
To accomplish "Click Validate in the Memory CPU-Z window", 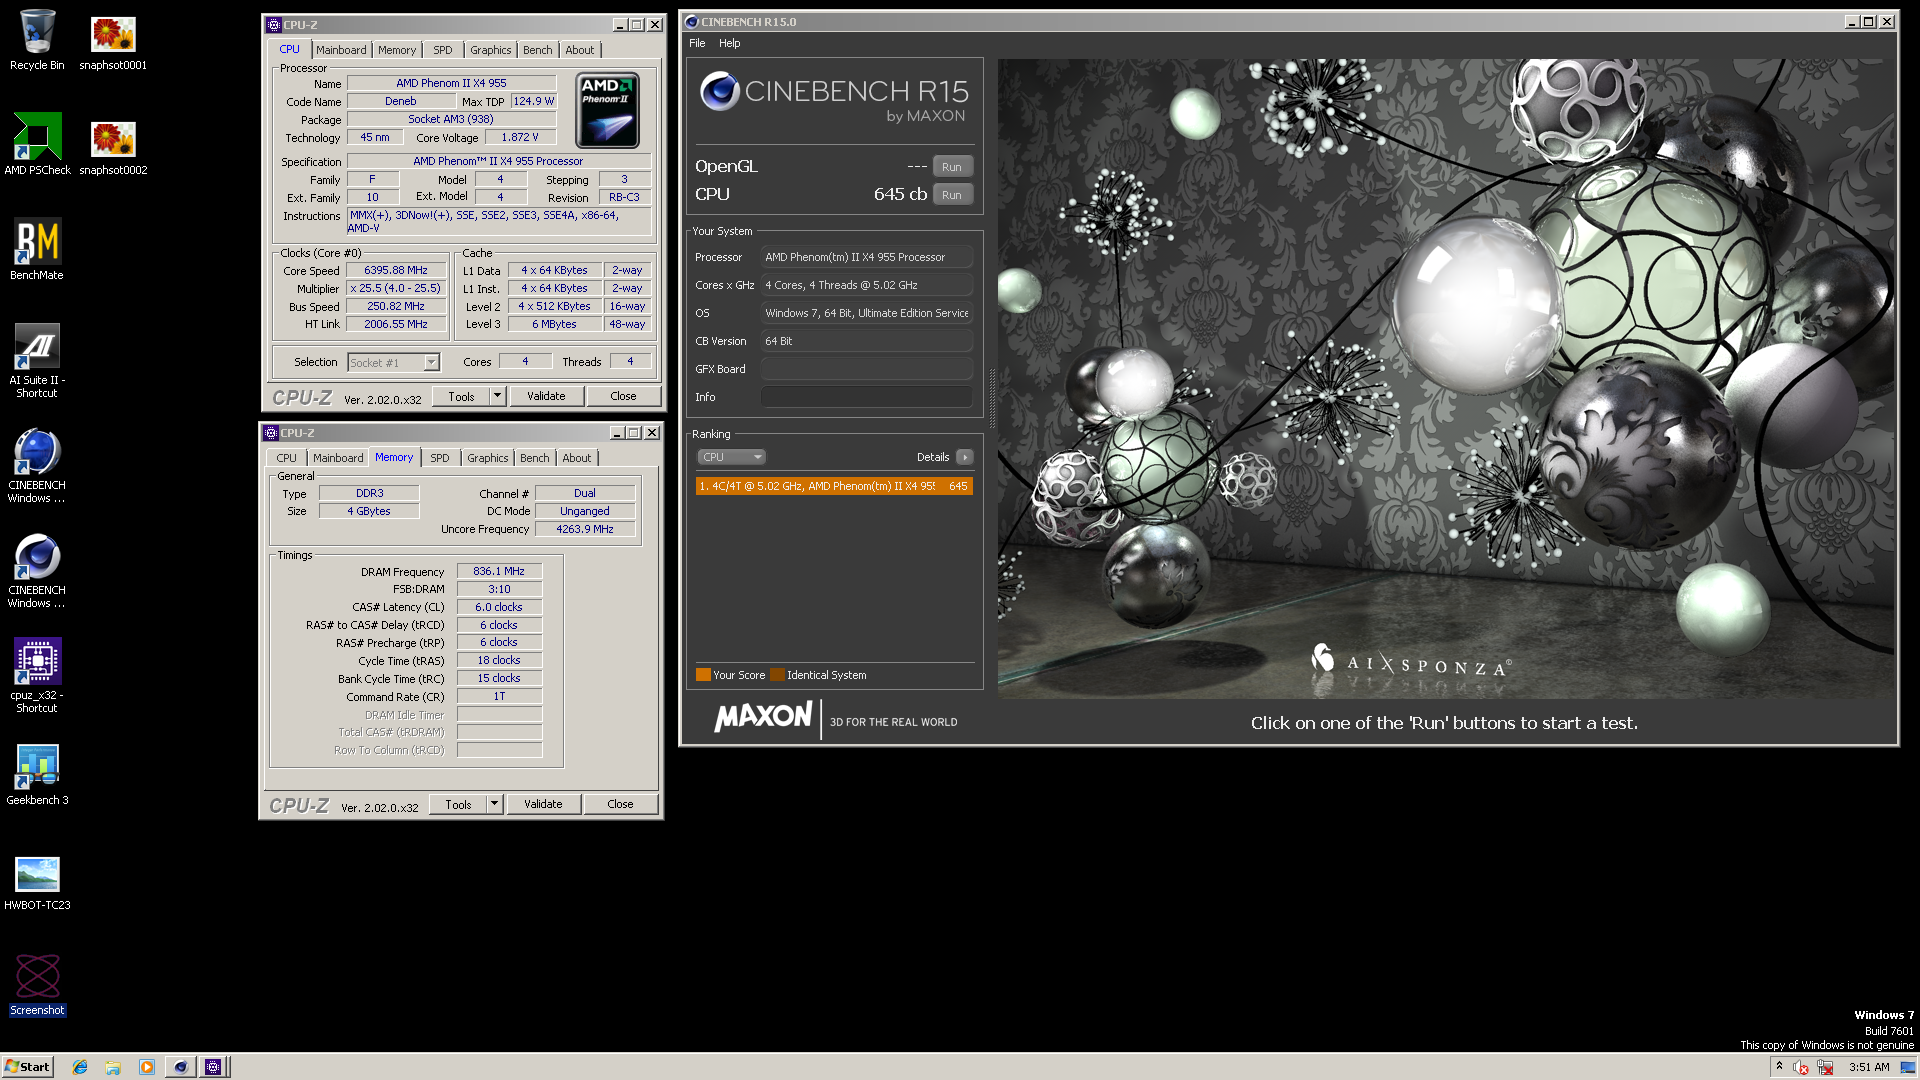I will click(543, 804).
